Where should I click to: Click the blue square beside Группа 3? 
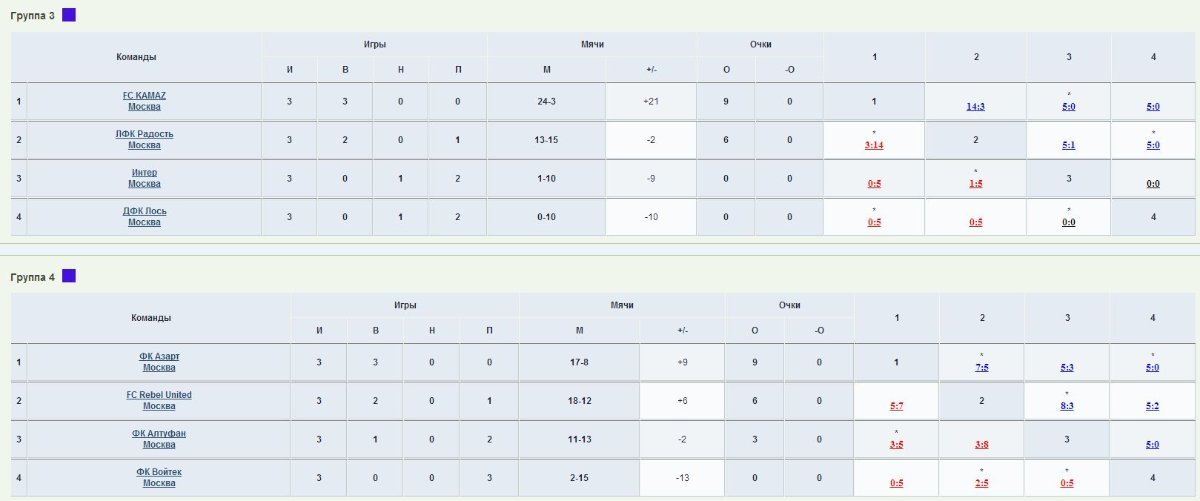tap(68, 15)
